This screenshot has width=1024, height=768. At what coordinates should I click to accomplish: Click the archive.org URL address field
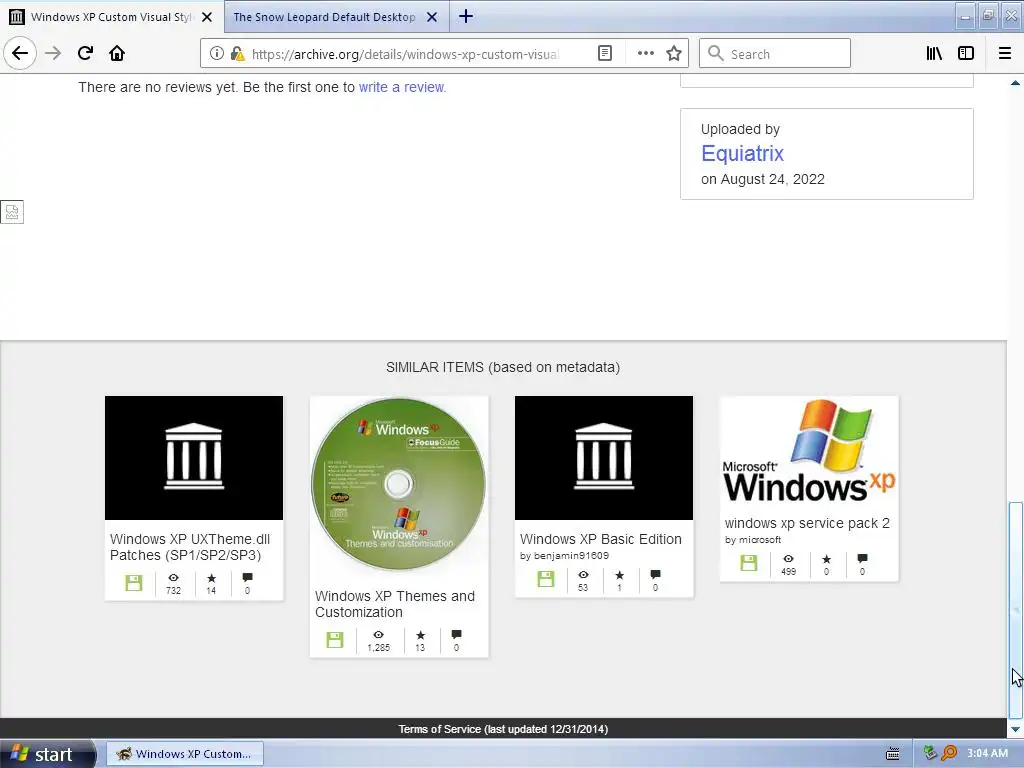tap(406, 54)
